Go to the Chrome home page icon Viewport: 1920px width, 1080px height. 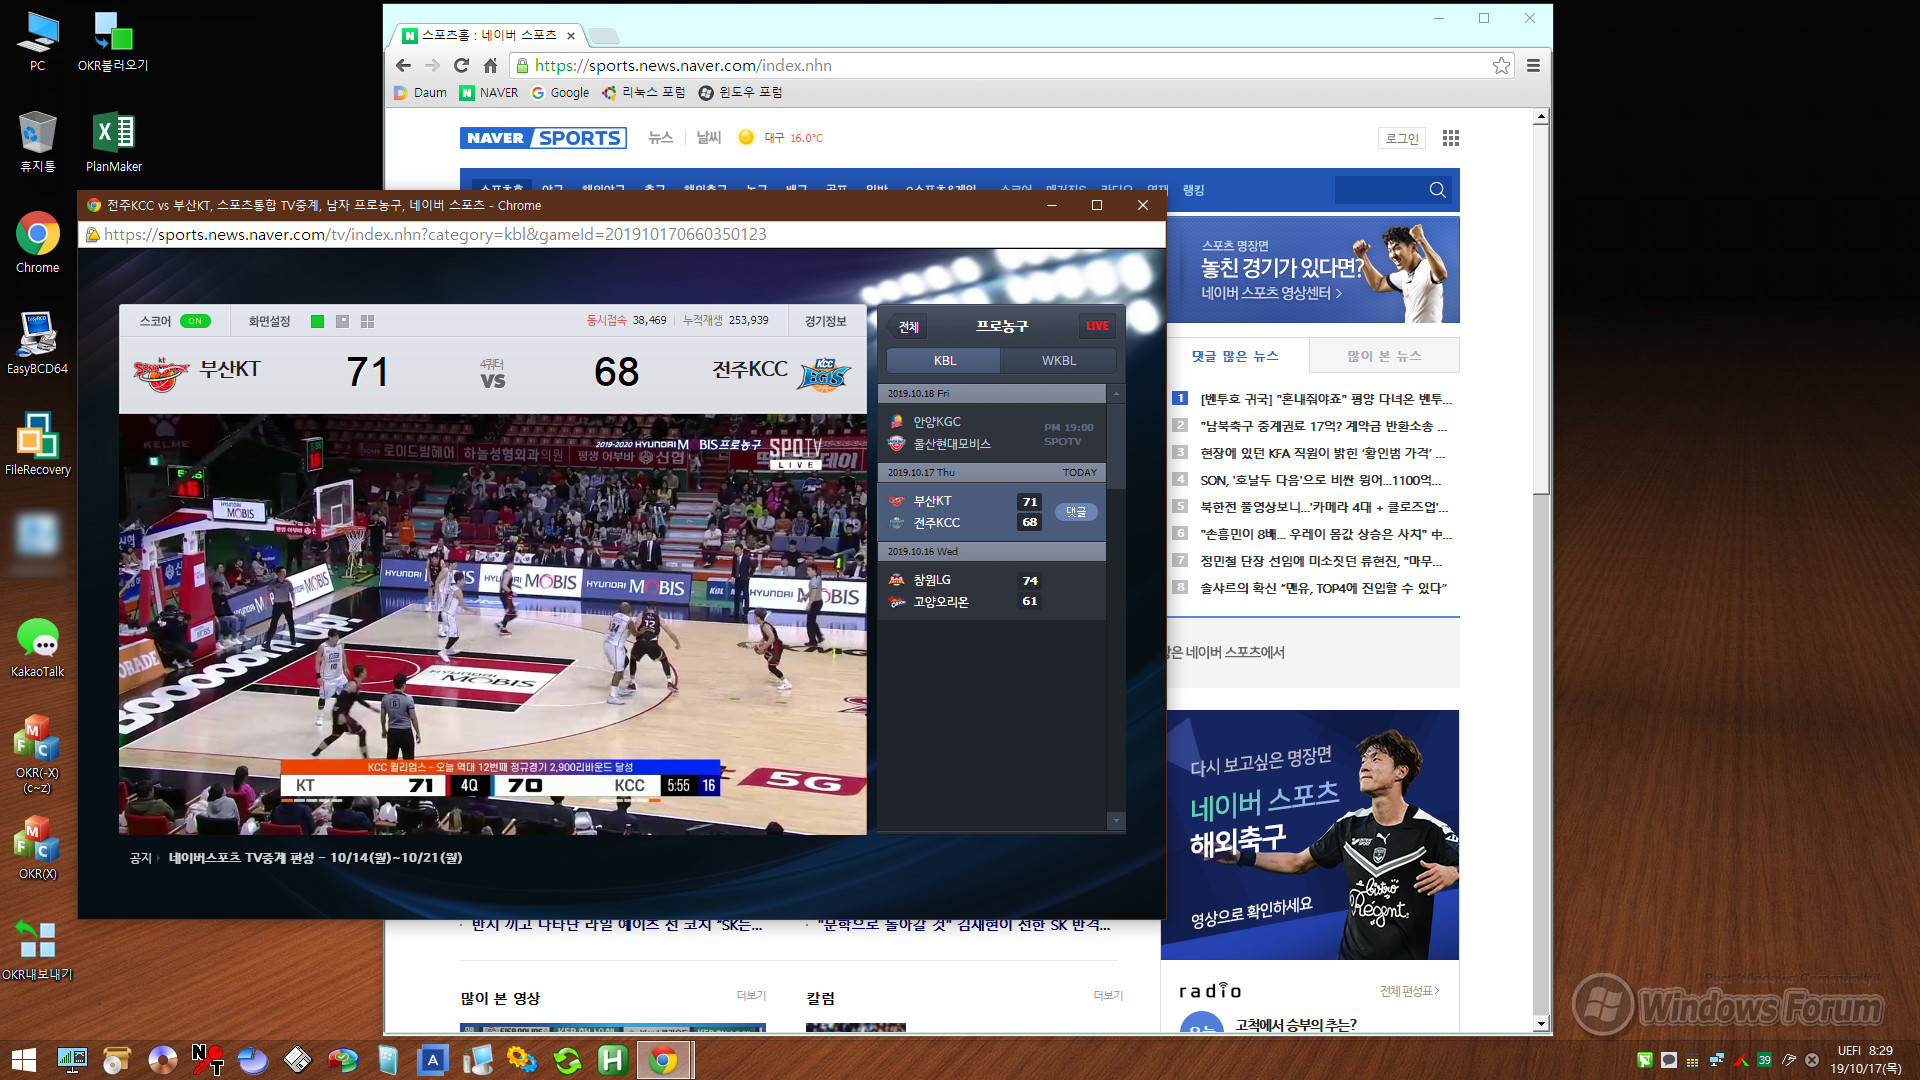tap(490, 65)
